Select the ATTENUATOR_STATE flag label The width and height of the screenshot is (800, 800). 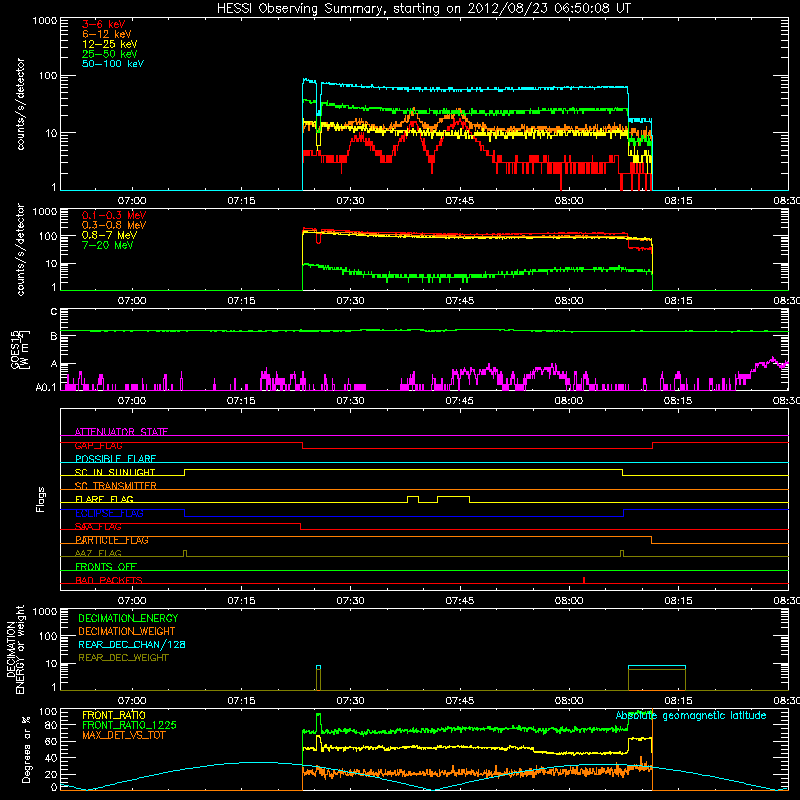(x=121, y=432)
